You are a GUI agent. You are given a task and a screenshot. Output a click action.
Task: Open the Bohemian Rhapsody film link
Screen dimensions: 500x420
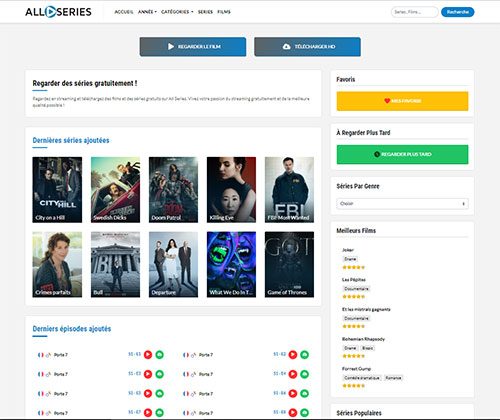363,339
